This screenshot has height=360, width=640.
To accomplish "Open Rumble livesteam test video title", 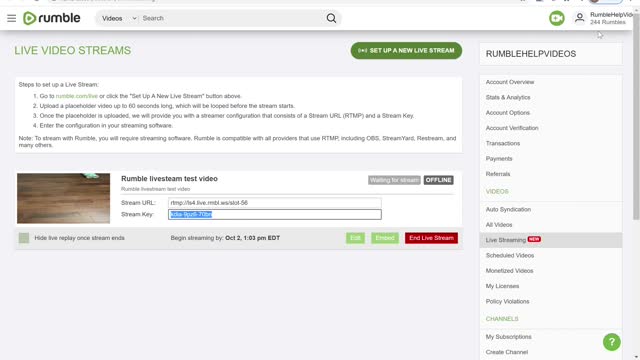I will 169,179.
